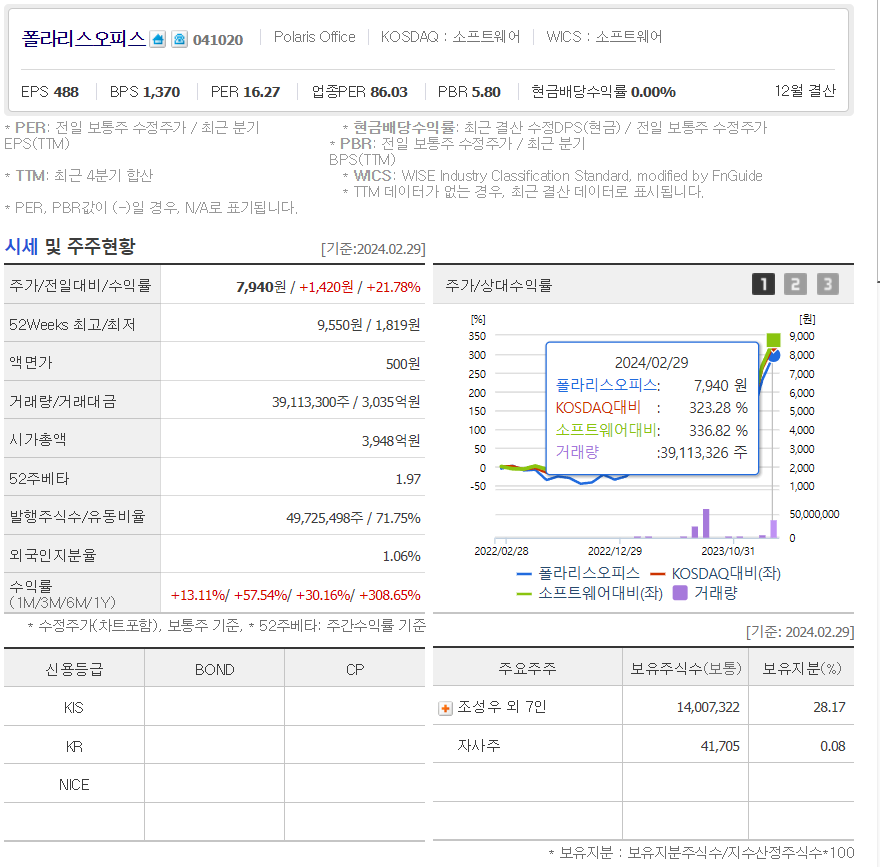Select the Polaris Office English name

click(x=314, y=37)
